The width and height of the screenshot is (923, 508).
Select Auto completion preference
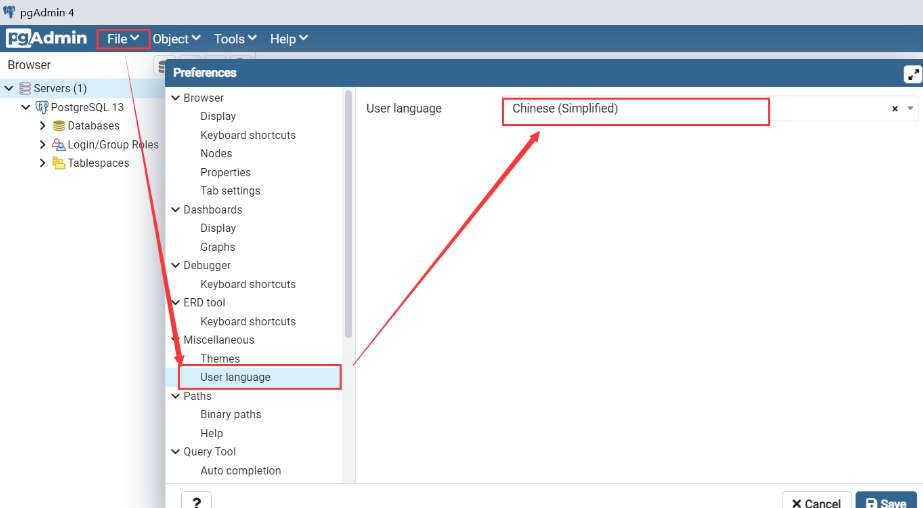tap(241, 471)
